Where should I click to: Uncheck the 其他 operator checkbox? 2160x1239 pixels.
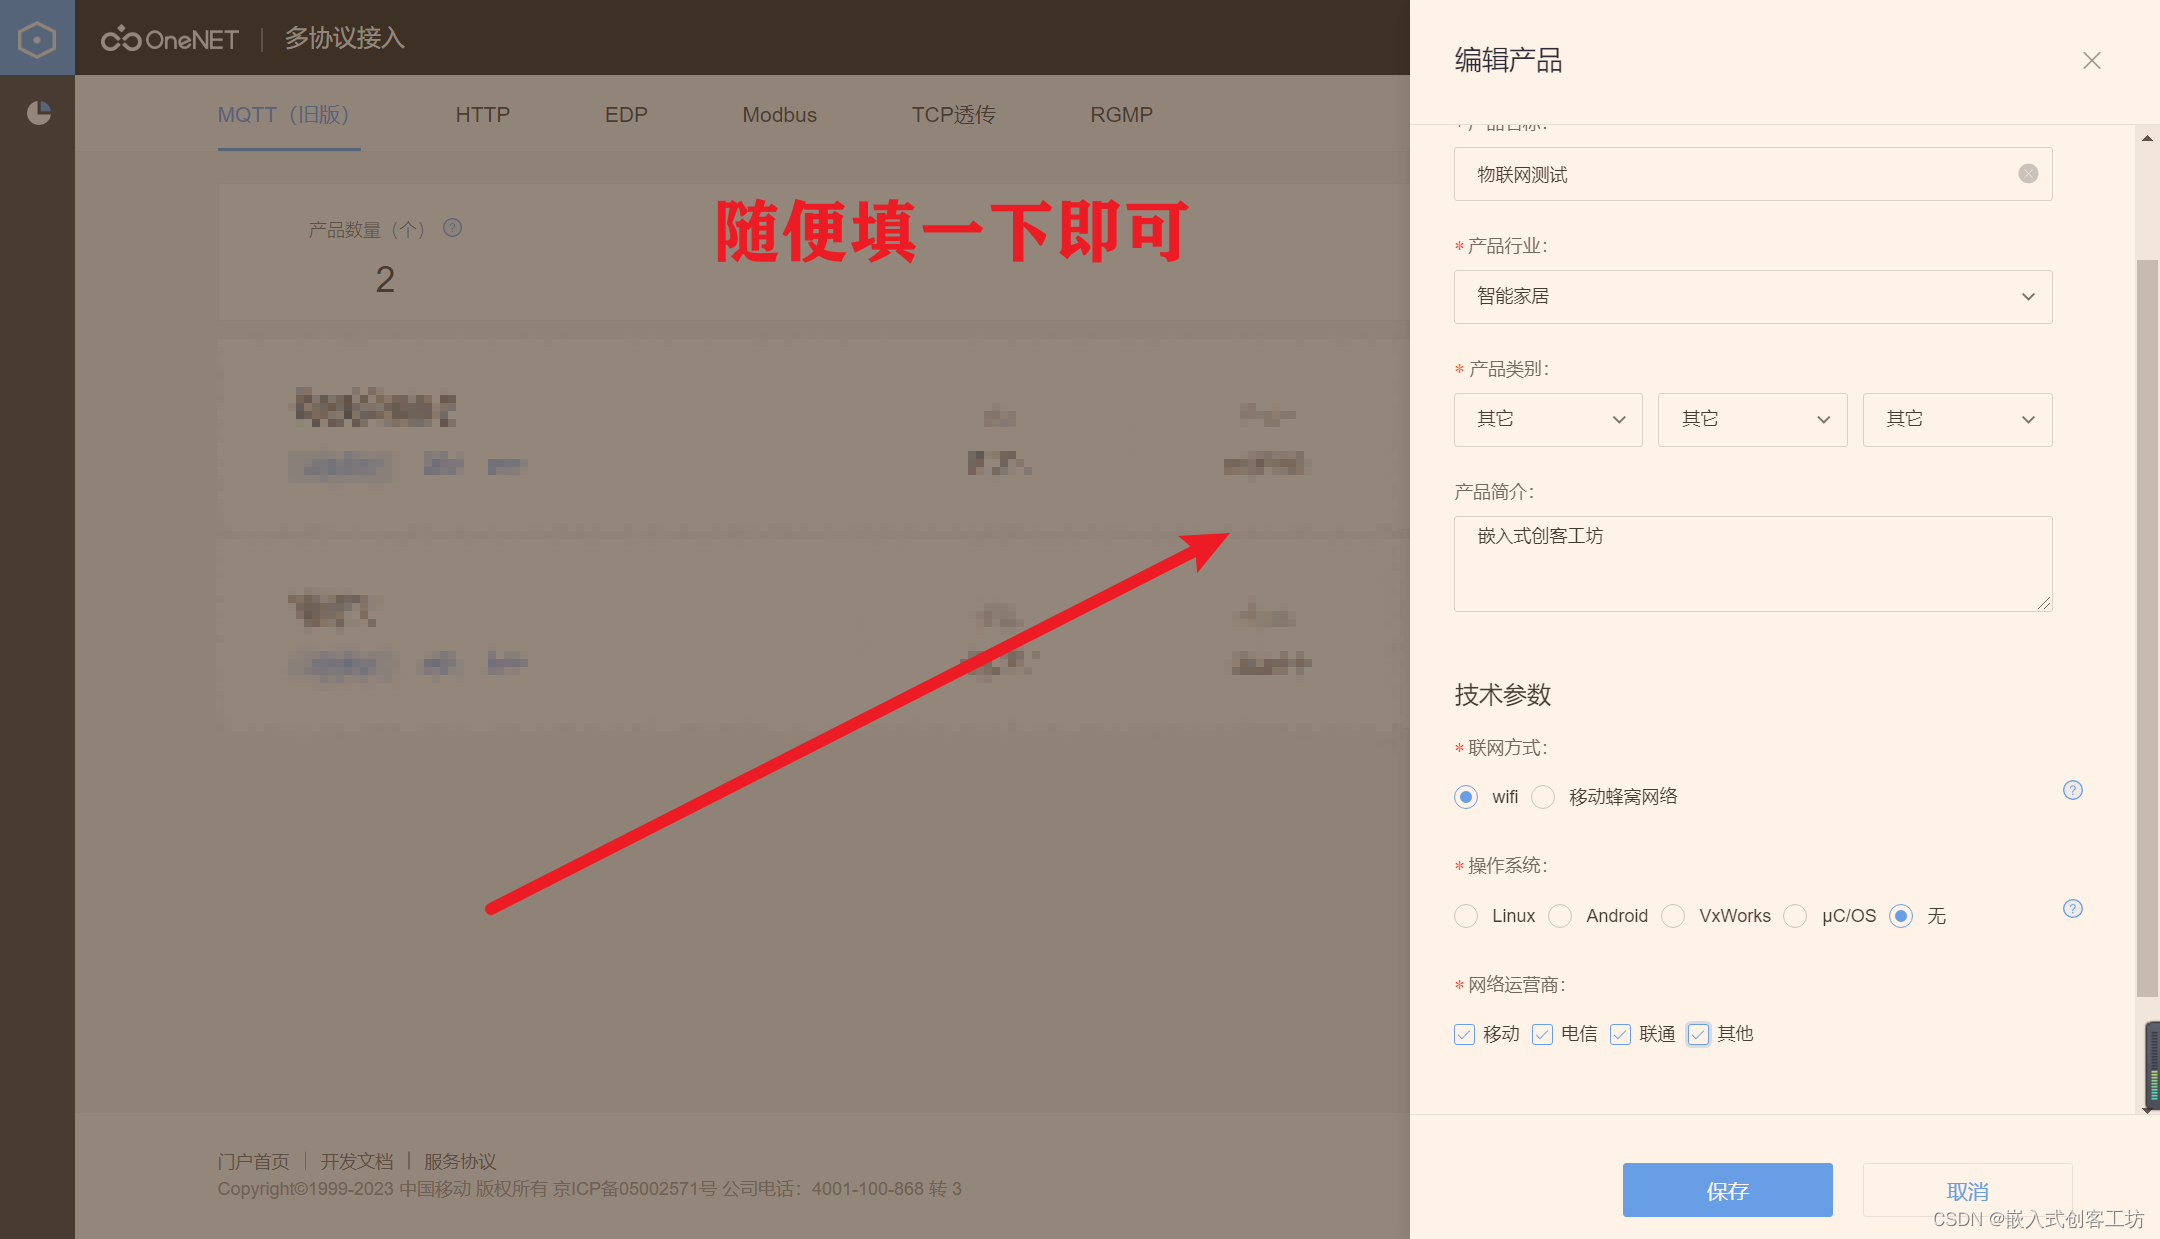click(1698, 1034)
